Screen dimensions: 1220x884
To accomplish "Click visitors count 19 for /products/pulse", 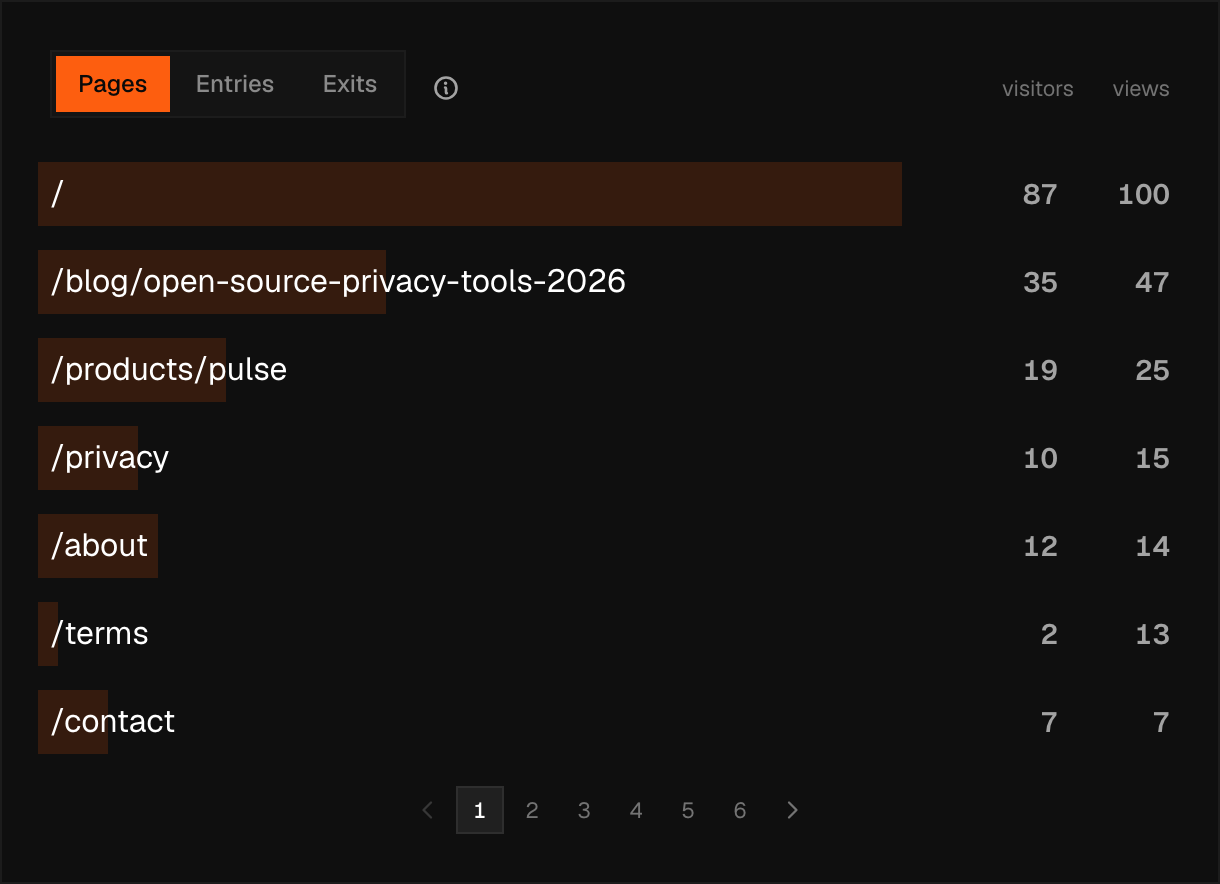I will [x=1040, y=370].
